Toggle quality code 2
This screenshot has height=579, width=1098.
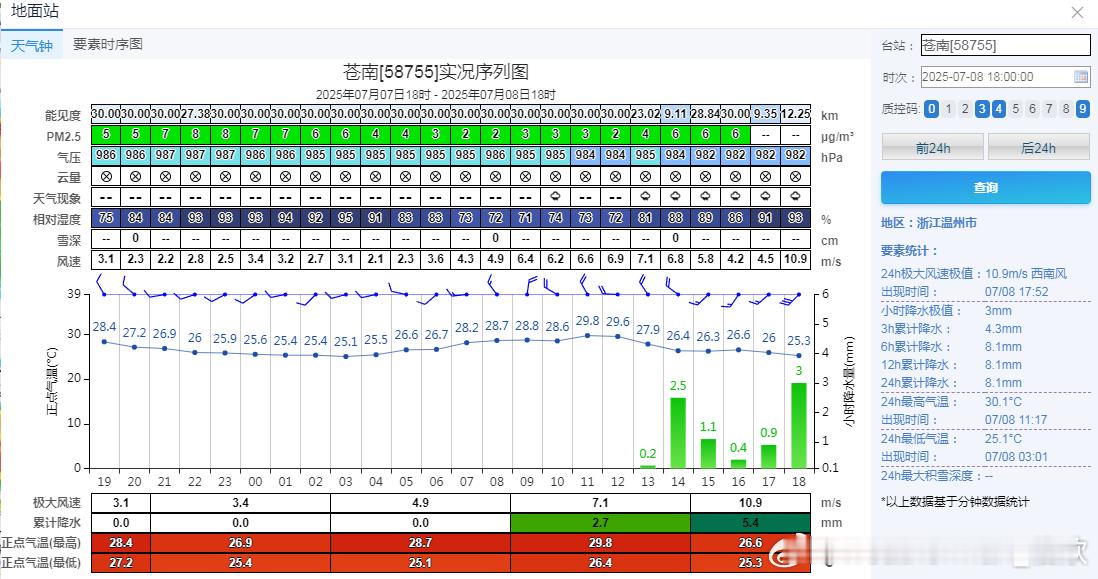[965, 109]
